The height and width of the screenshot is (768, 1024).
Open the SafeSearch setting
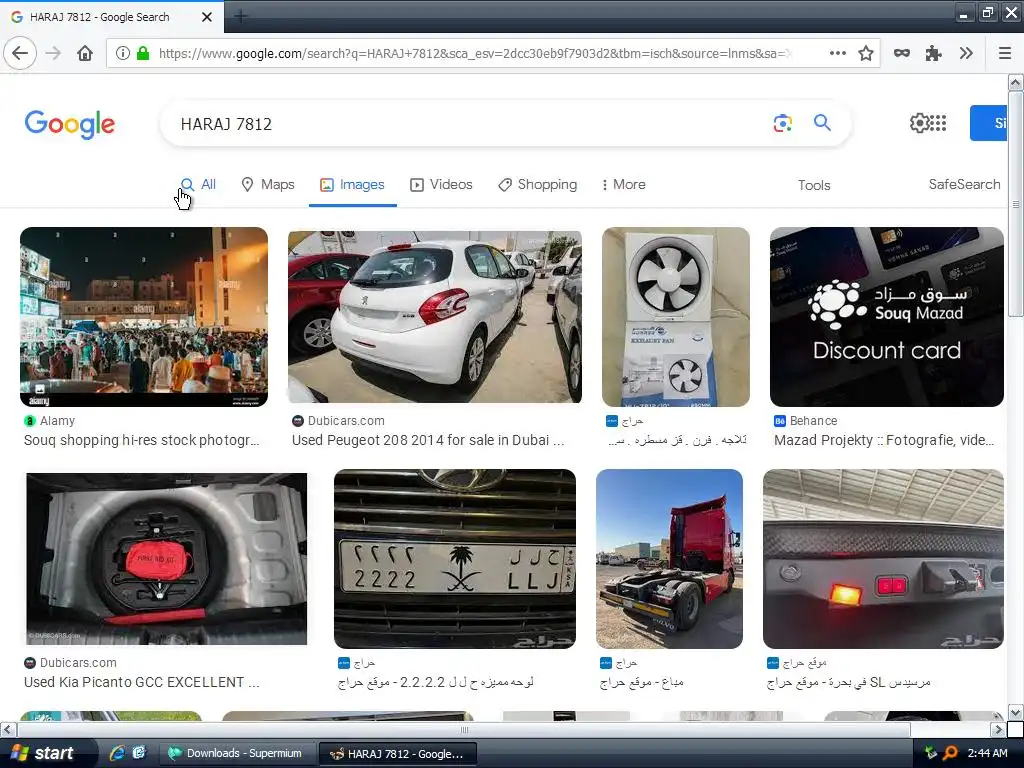tap(964, 185)
